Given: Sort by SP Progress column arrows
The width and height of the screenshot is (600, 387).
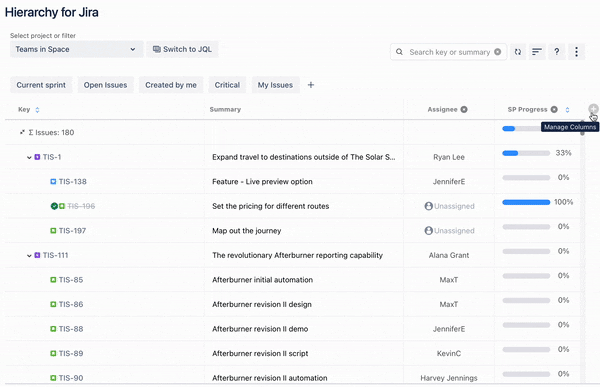Looking at the screenshot, I should 567,110.
